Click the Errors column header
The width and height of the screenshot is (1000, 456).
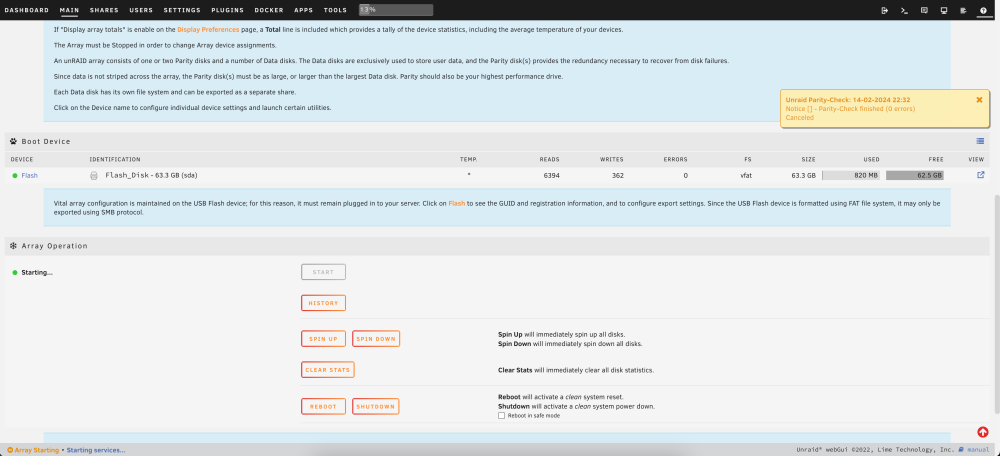(675, 159)
